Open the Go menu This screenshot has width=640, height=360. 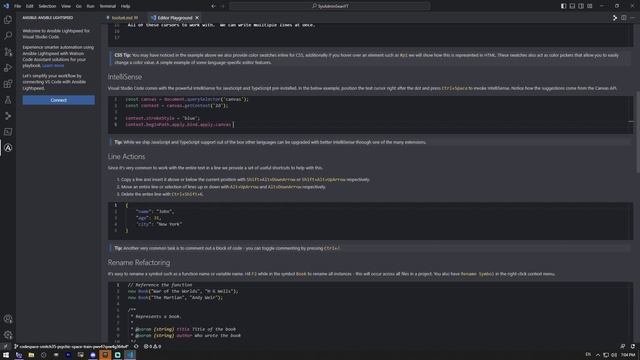[x=78, y=6]
